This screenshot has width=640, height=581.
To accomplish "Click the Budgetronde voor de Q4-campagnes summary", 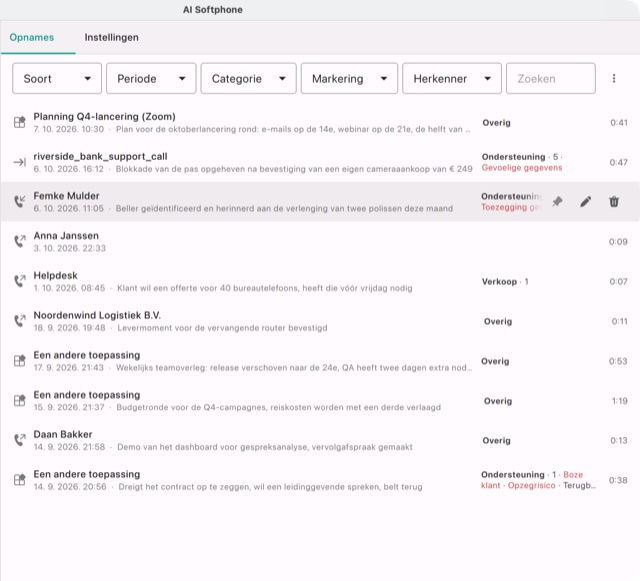I will pos(278,407).
